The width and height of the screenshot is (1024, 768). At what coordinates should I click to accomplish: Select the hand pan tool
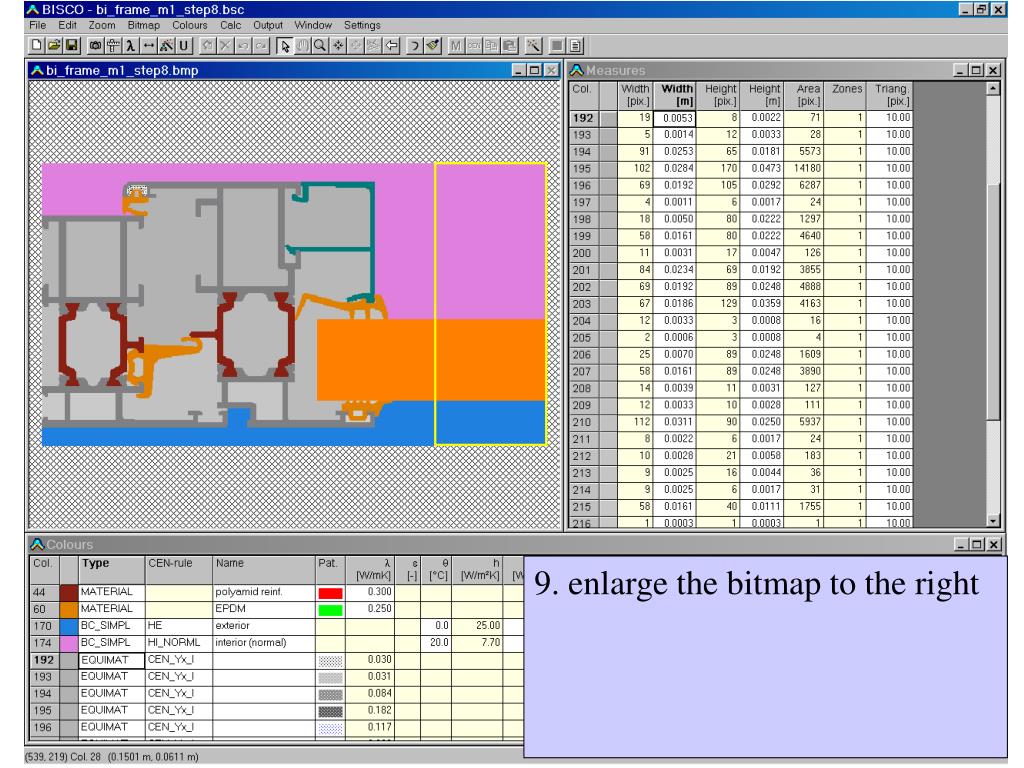(x=302, y=46)
